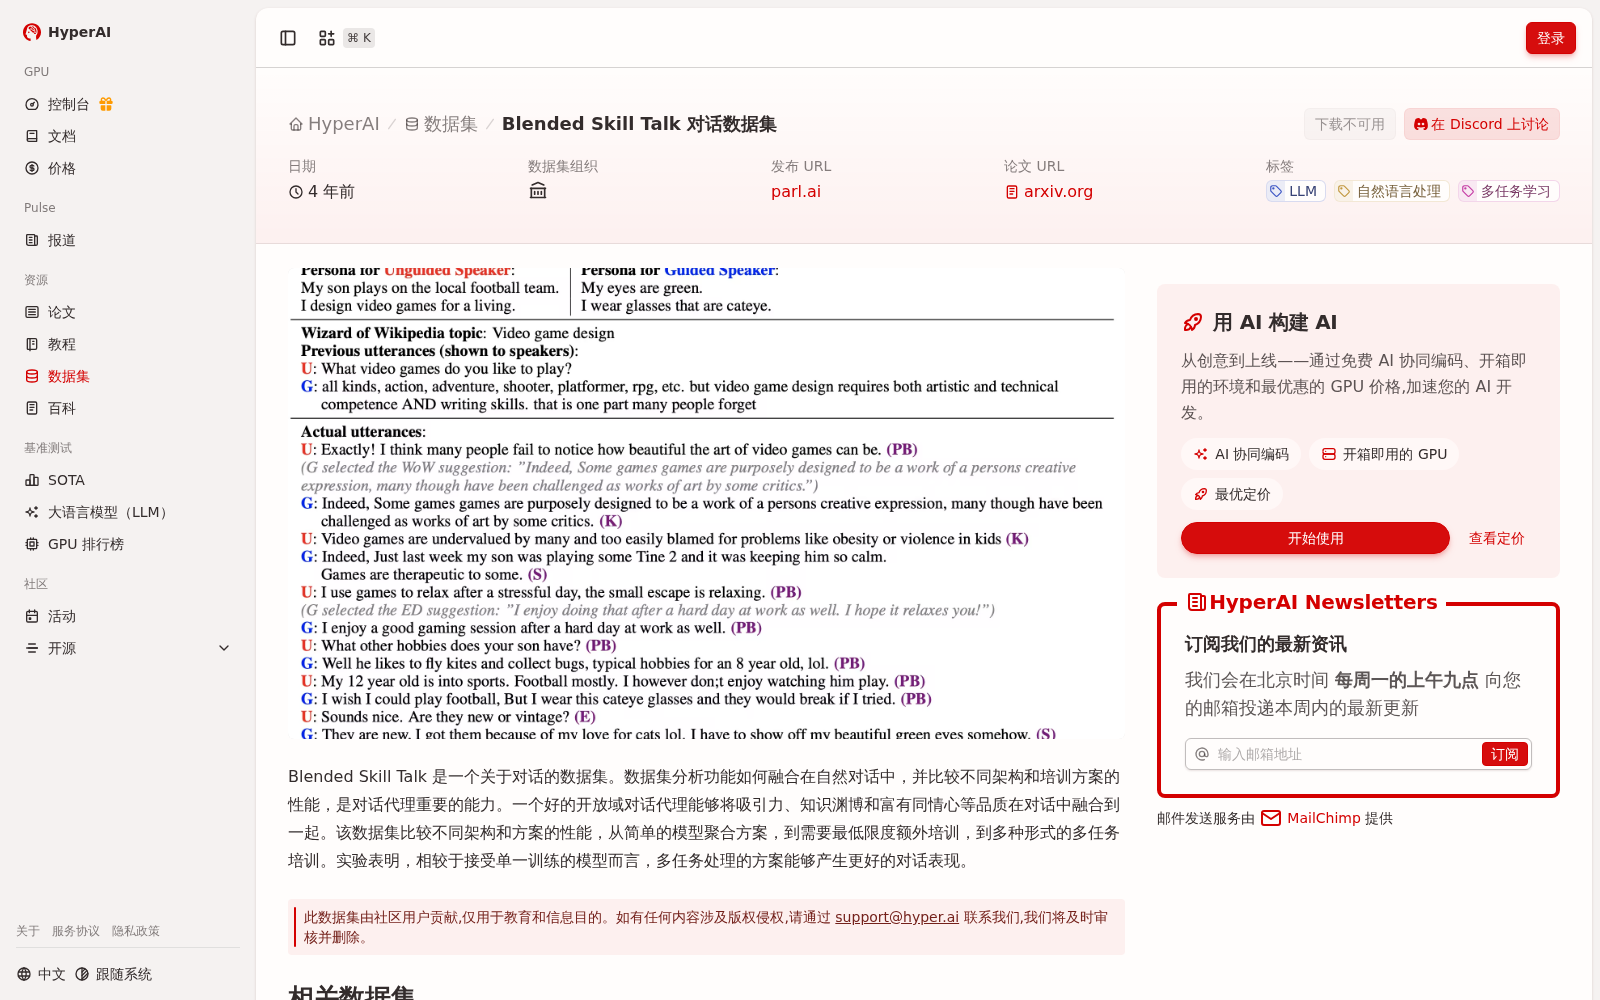Click the dataset organization building icon
Screen dimensions: 1600x1000
click(x=538, y=191)
